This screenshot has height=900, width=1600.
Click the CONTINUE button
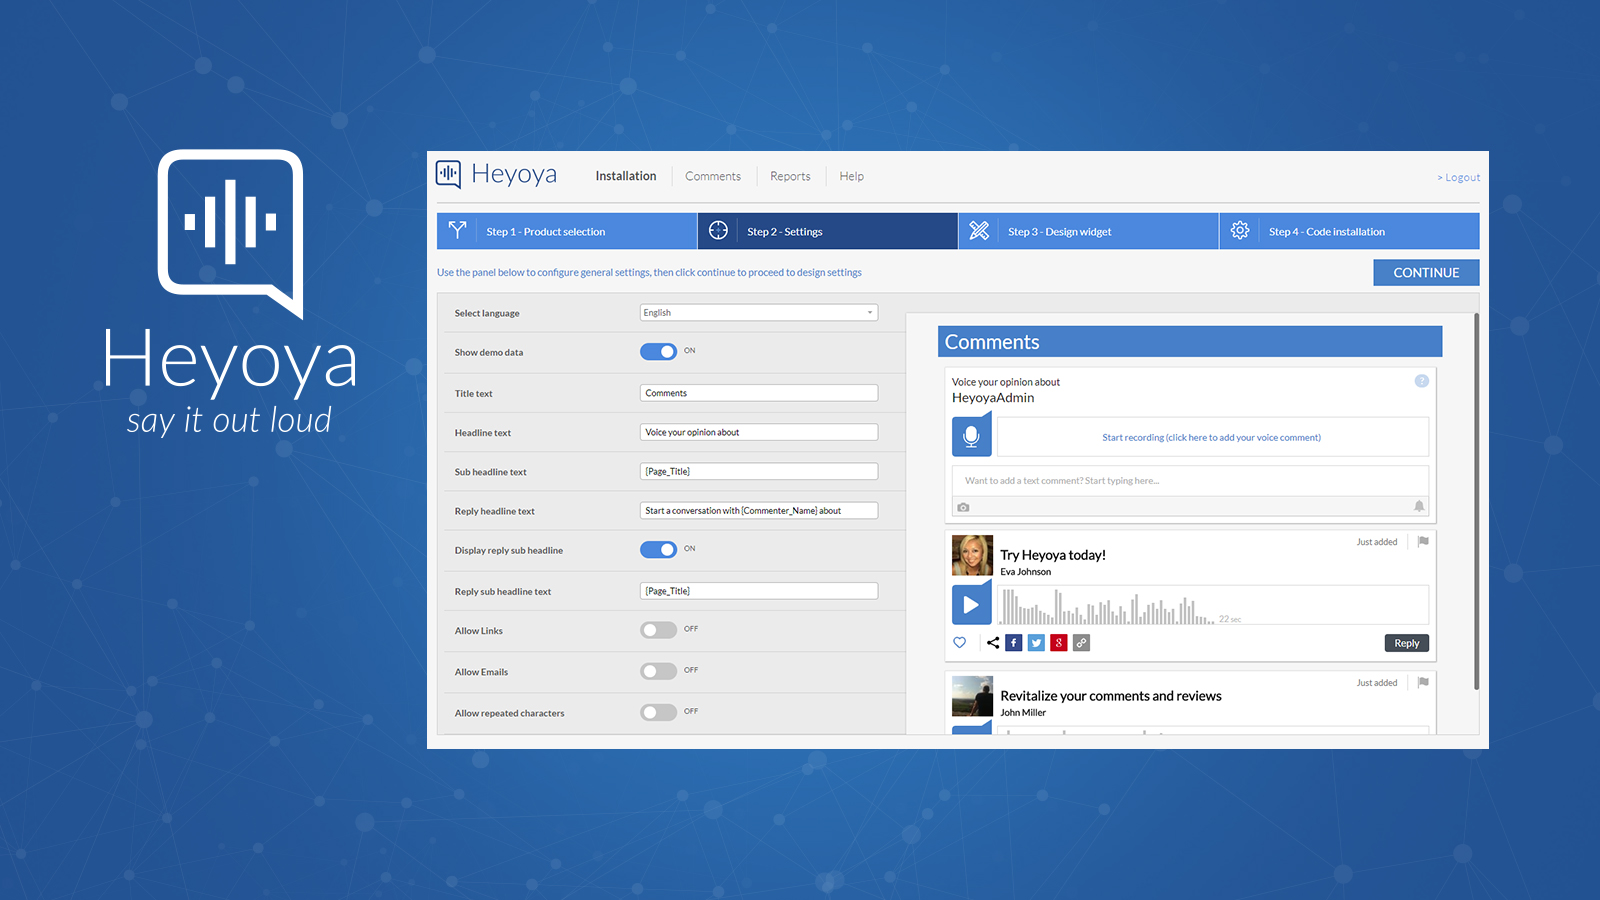(x=1426, y=273)
